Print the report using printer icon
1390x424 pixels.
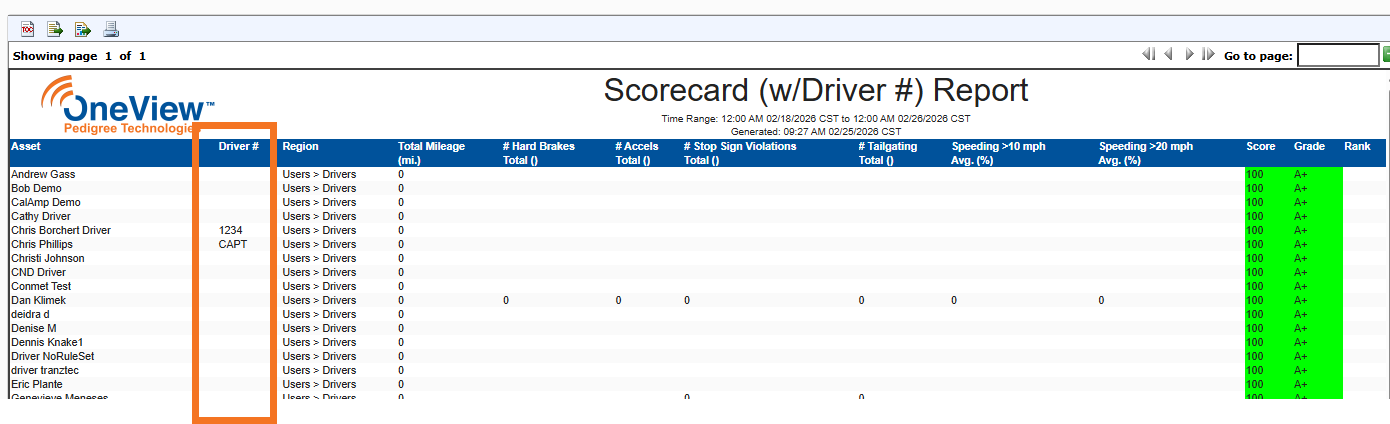click(111, 29)
